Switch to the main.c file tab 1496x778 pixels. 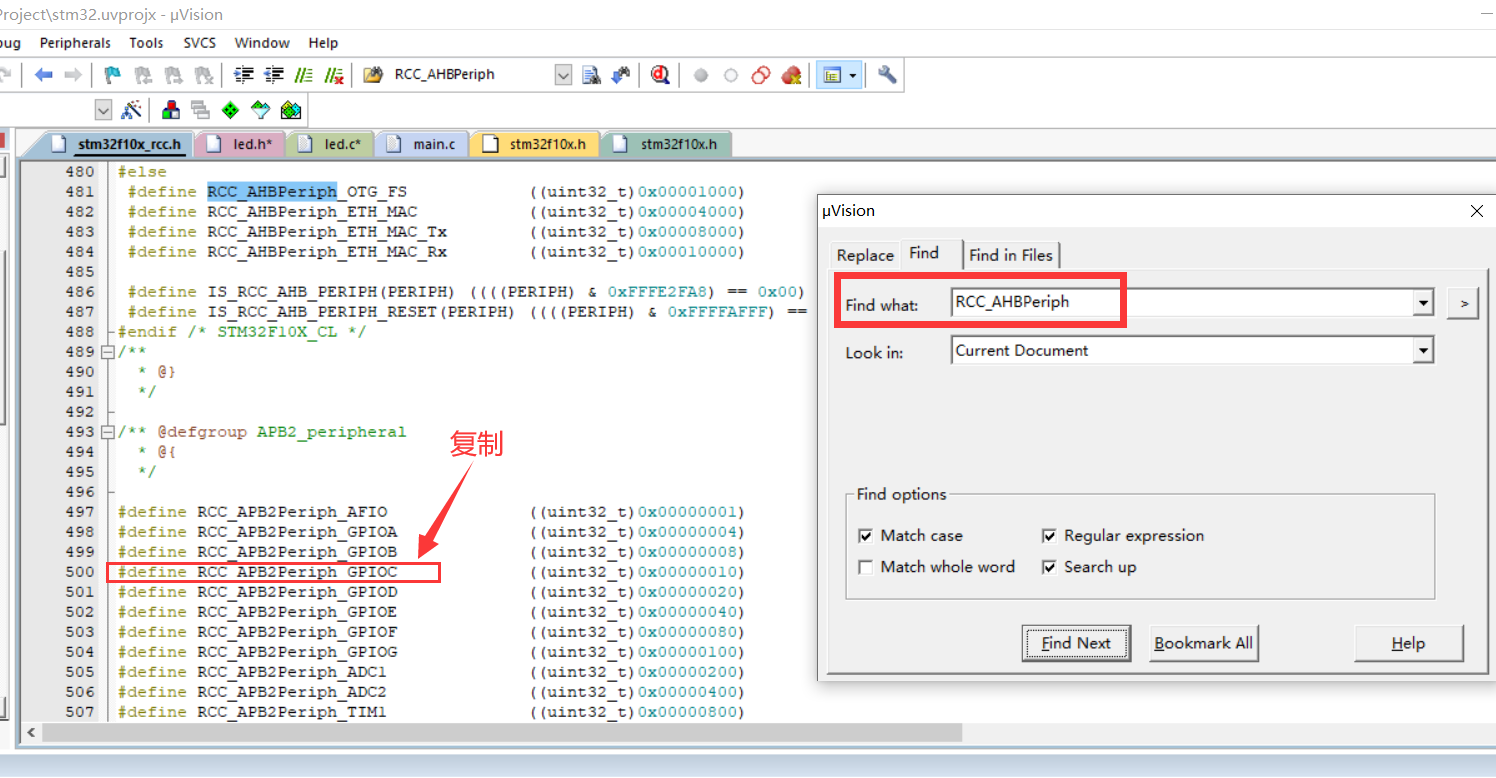coord(424,144)
